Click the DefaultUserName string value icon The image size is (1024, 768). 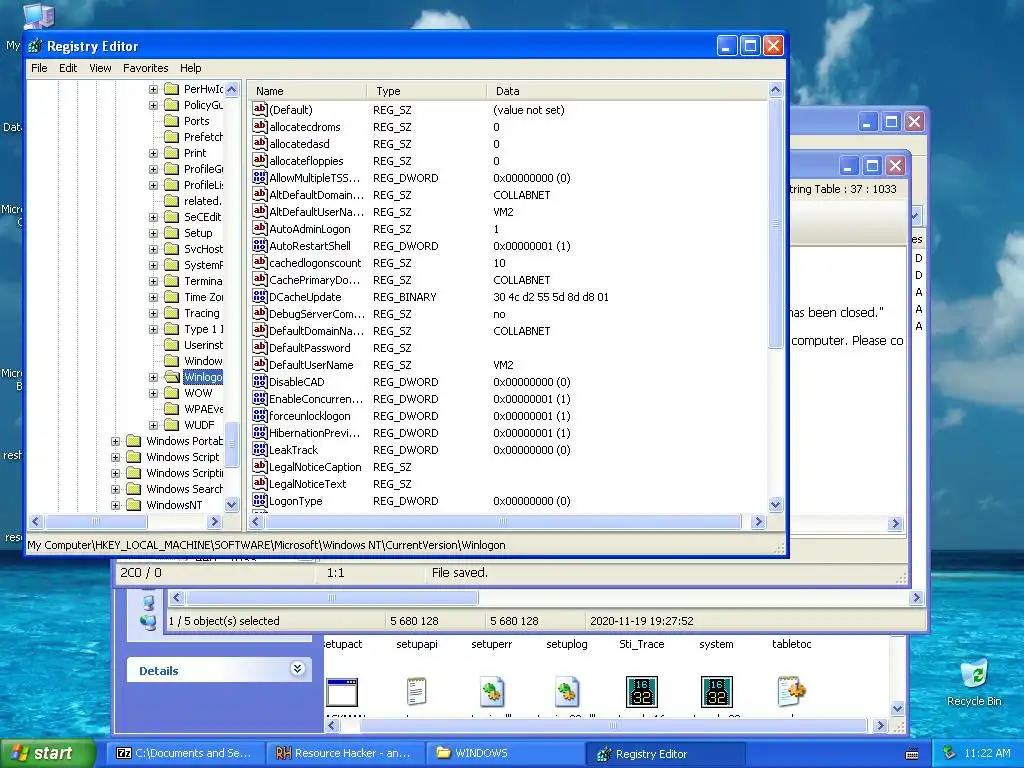point(260,364)
